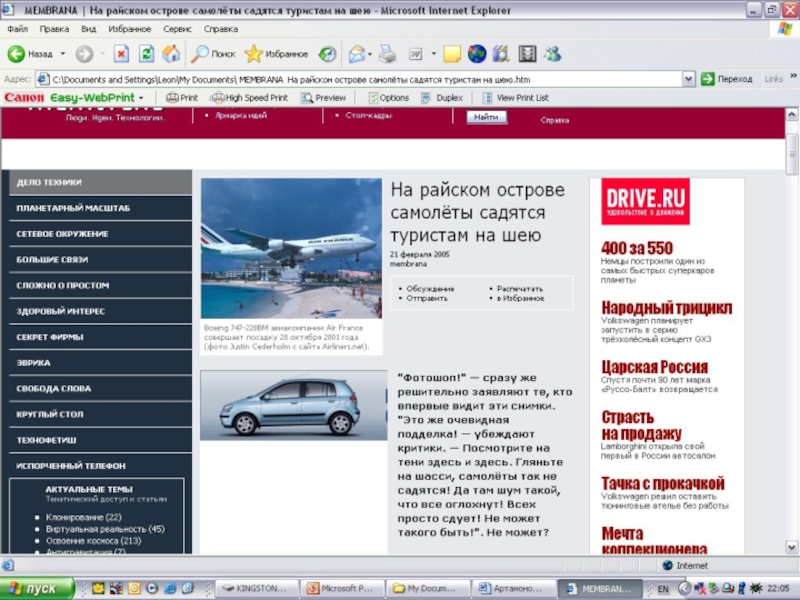Open the Mail icon dropdown arrow
This screenshot has width=800, height=600.
pyautogui.click(x=370, y=54)
